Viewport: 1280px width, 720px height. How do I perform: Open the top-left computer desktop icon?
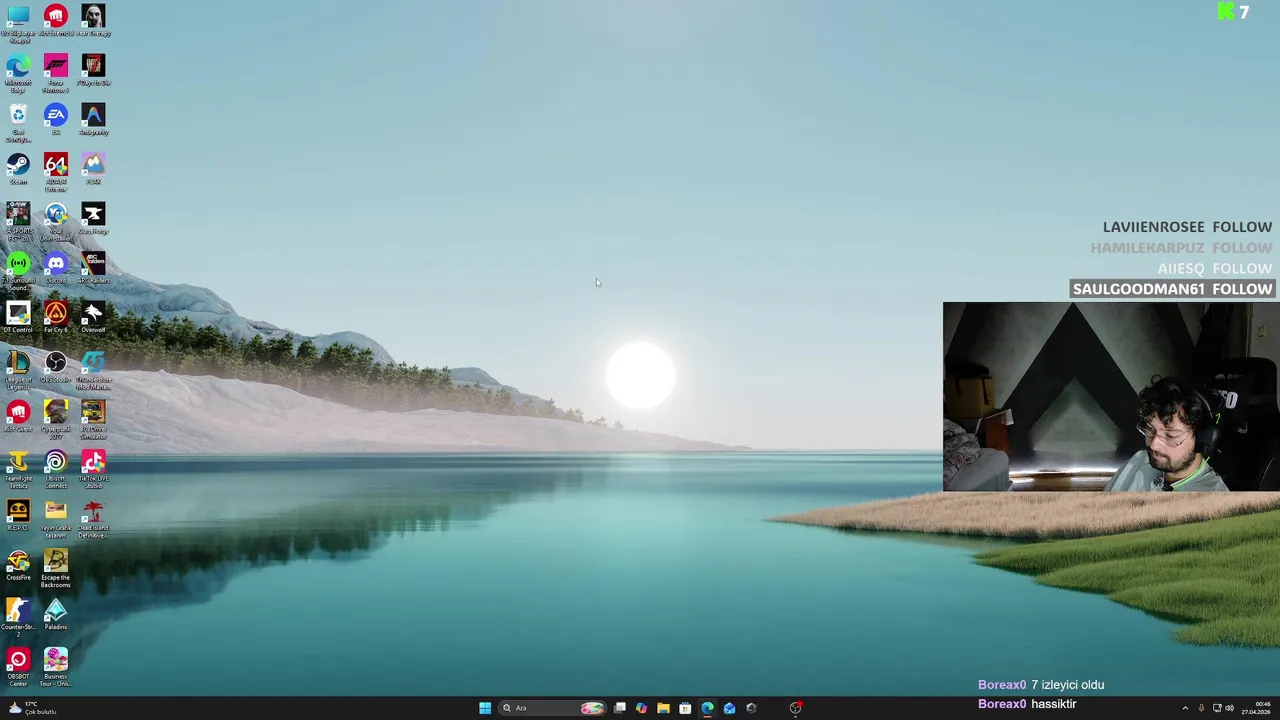pos(18,24)
